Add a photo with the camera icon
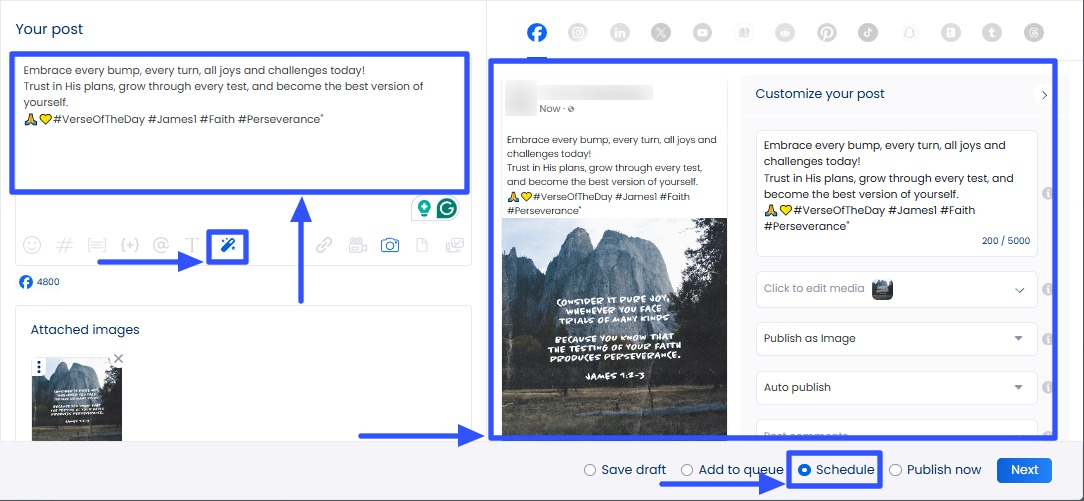This screenshot has height=501, width=1084. point(390,245)
